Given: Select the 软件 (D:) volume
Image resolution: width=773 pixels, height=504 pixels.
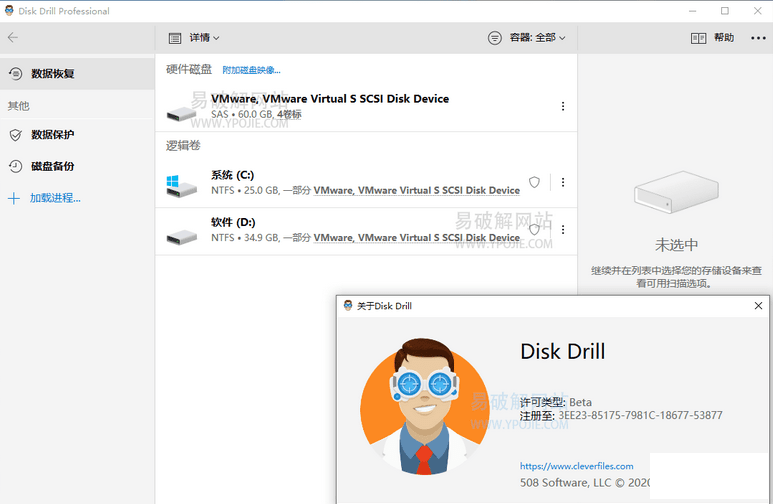Looking at the screenshot, I should (366, 231).
